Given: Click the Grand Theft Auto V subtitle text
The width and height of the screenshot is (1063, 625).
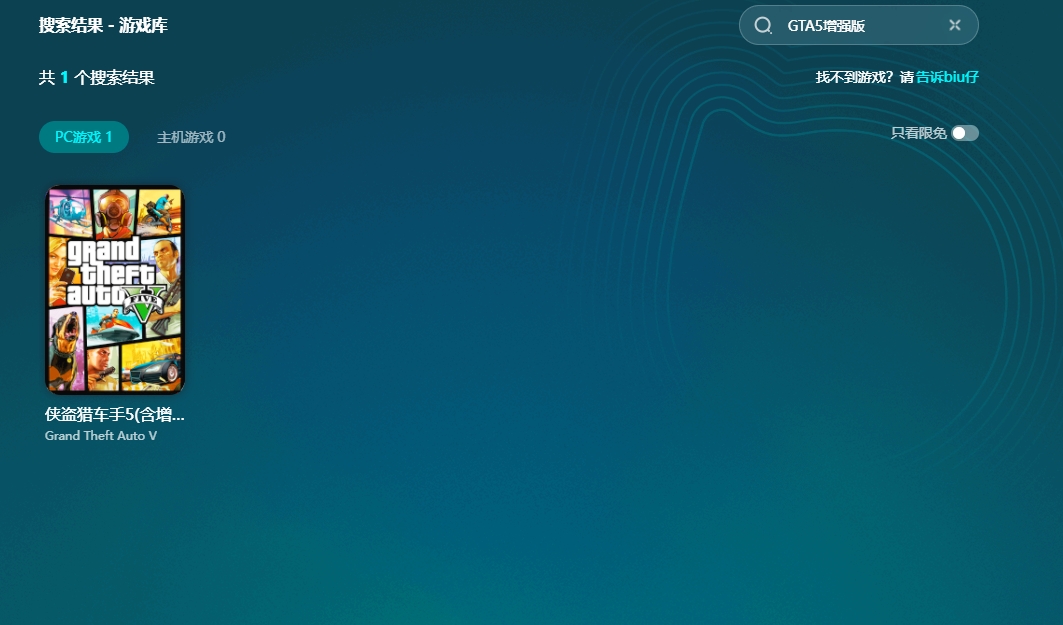Looking at the screenshot, I should coord(100,436).
